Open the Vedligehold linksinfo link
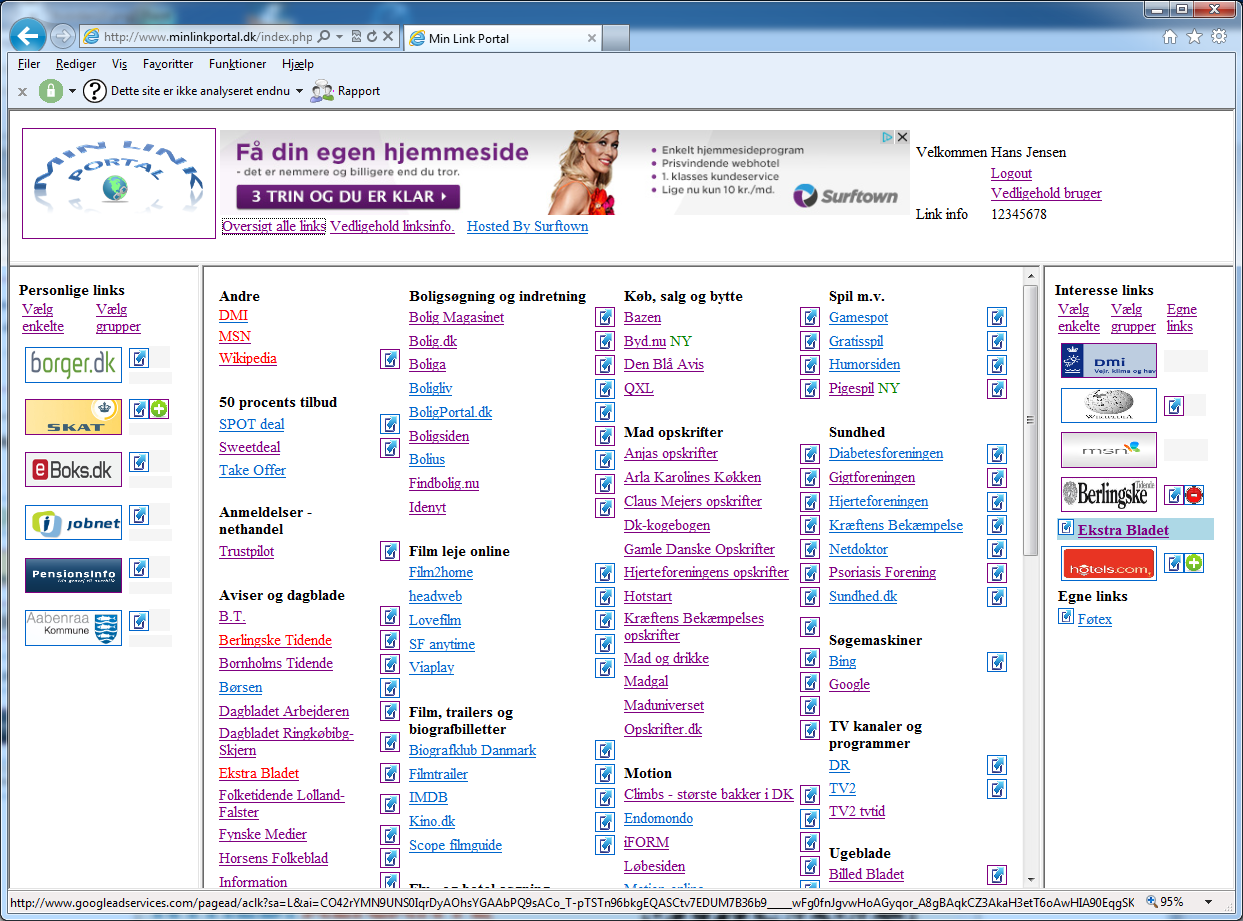Viewport: 1243px width, 921px height. tap(392, 226)
